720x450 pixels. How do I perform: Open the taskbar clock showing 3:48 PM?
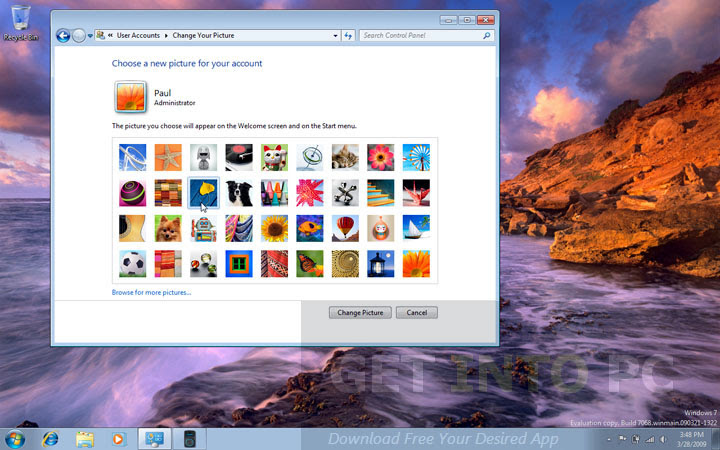(692, 439)
